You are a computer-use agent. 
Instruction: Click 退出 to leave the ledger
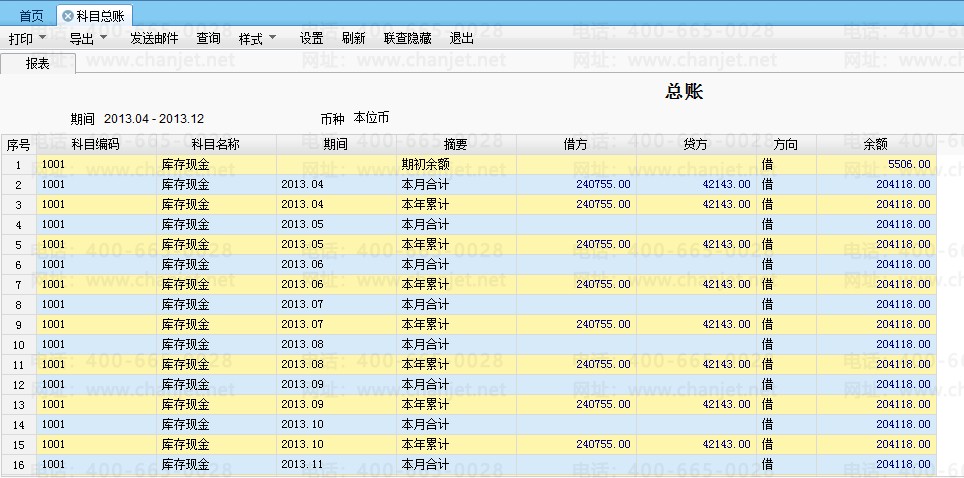point(462,39)
